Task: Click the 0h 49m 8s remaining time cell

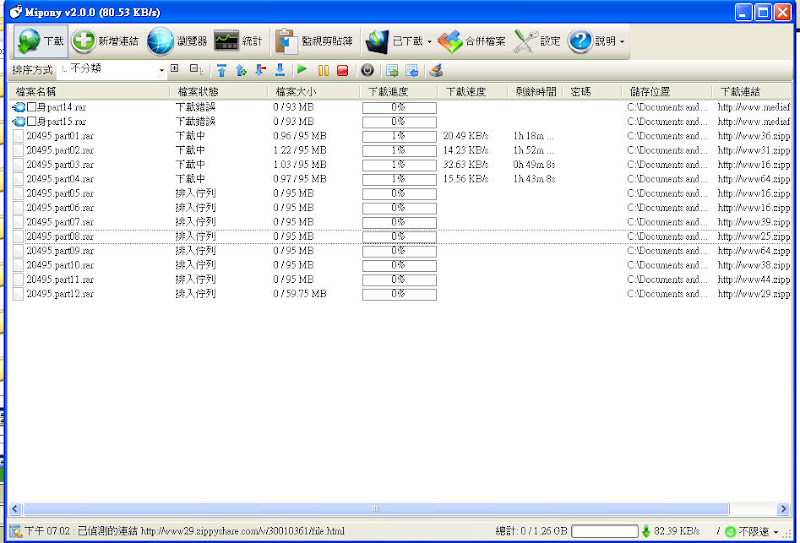Action: tap(534, 164)
